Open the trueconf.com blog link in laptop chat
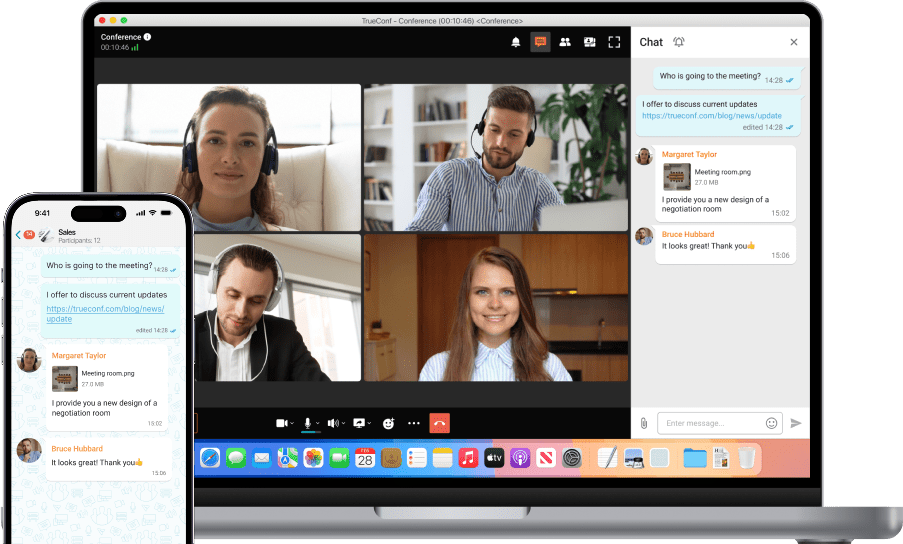This screenshot has height=544, width=903. [x=711, y=116]
